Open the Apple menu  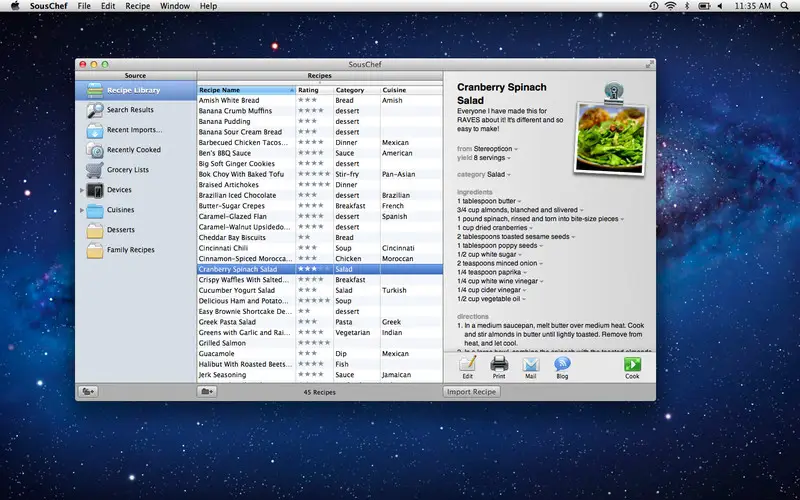[x=15, y=6]
